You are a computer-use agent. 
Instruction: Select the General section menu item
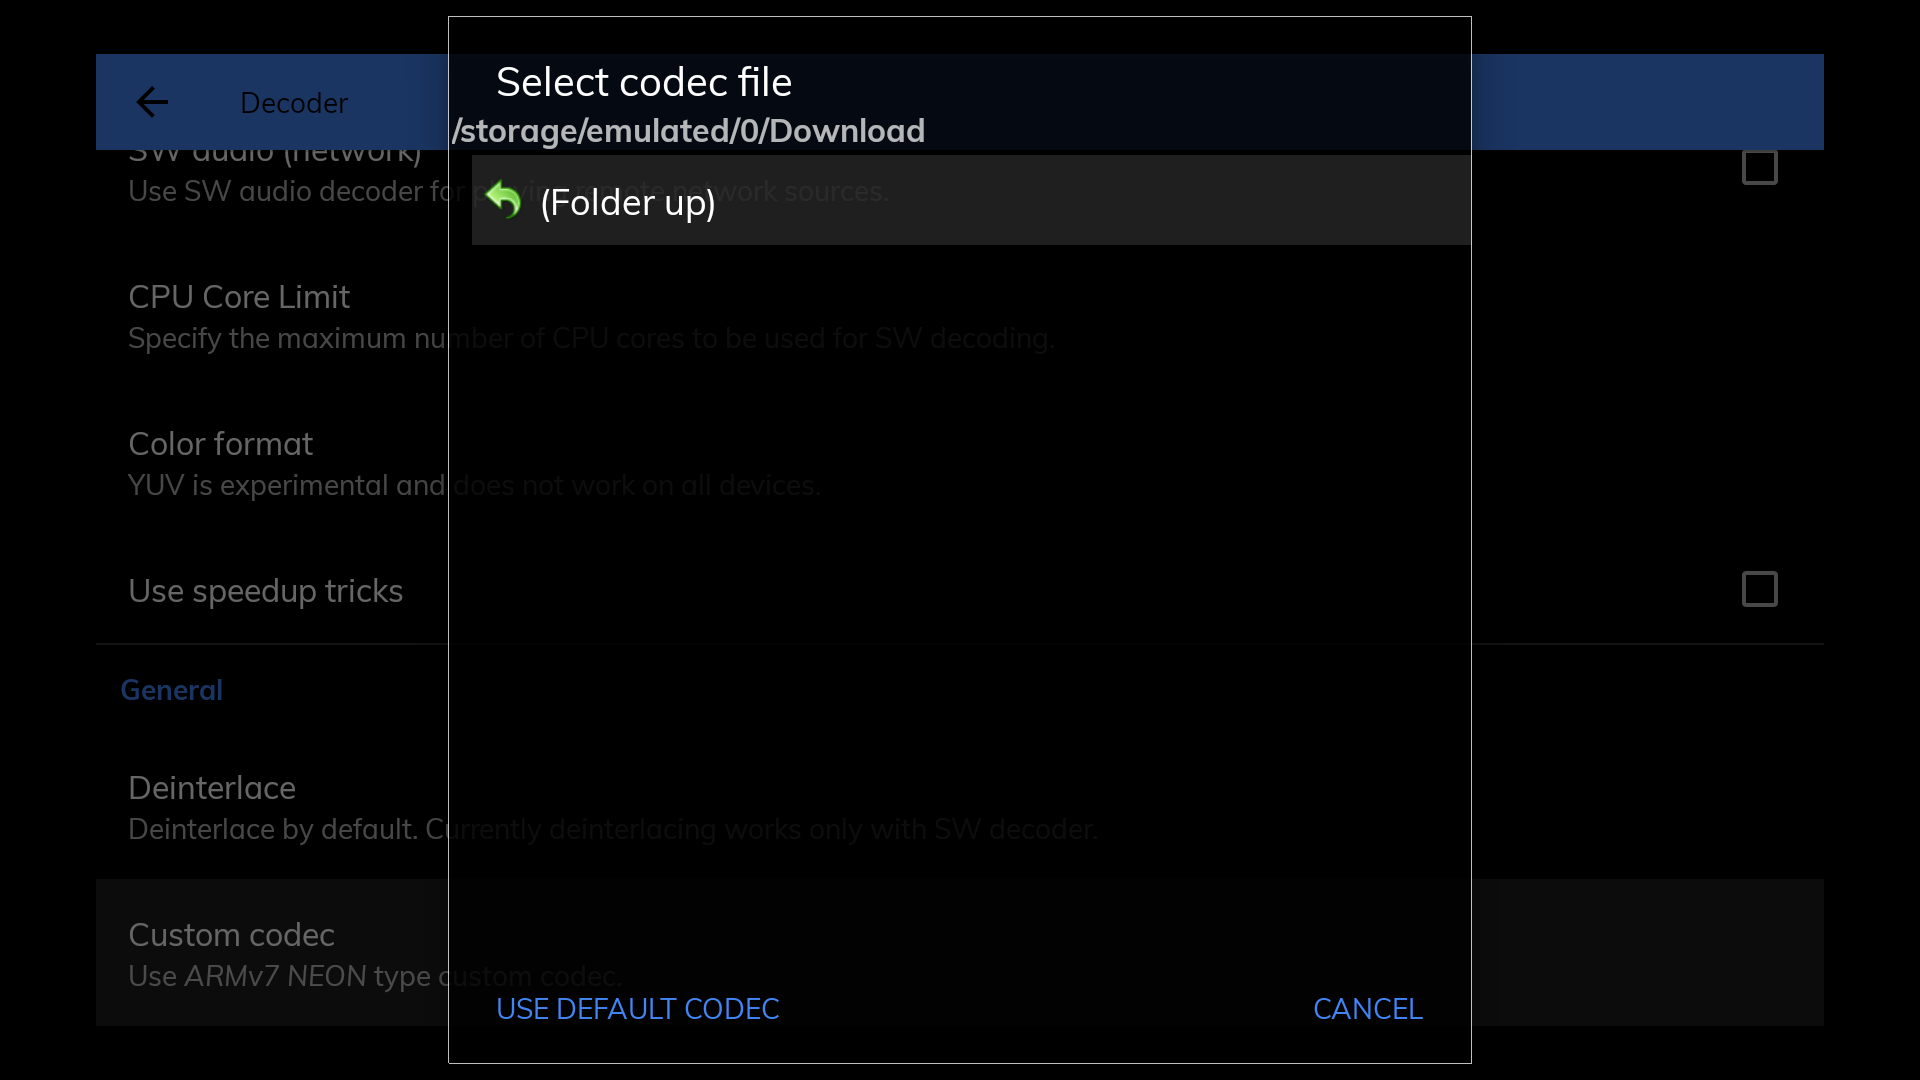pos(171,688)
